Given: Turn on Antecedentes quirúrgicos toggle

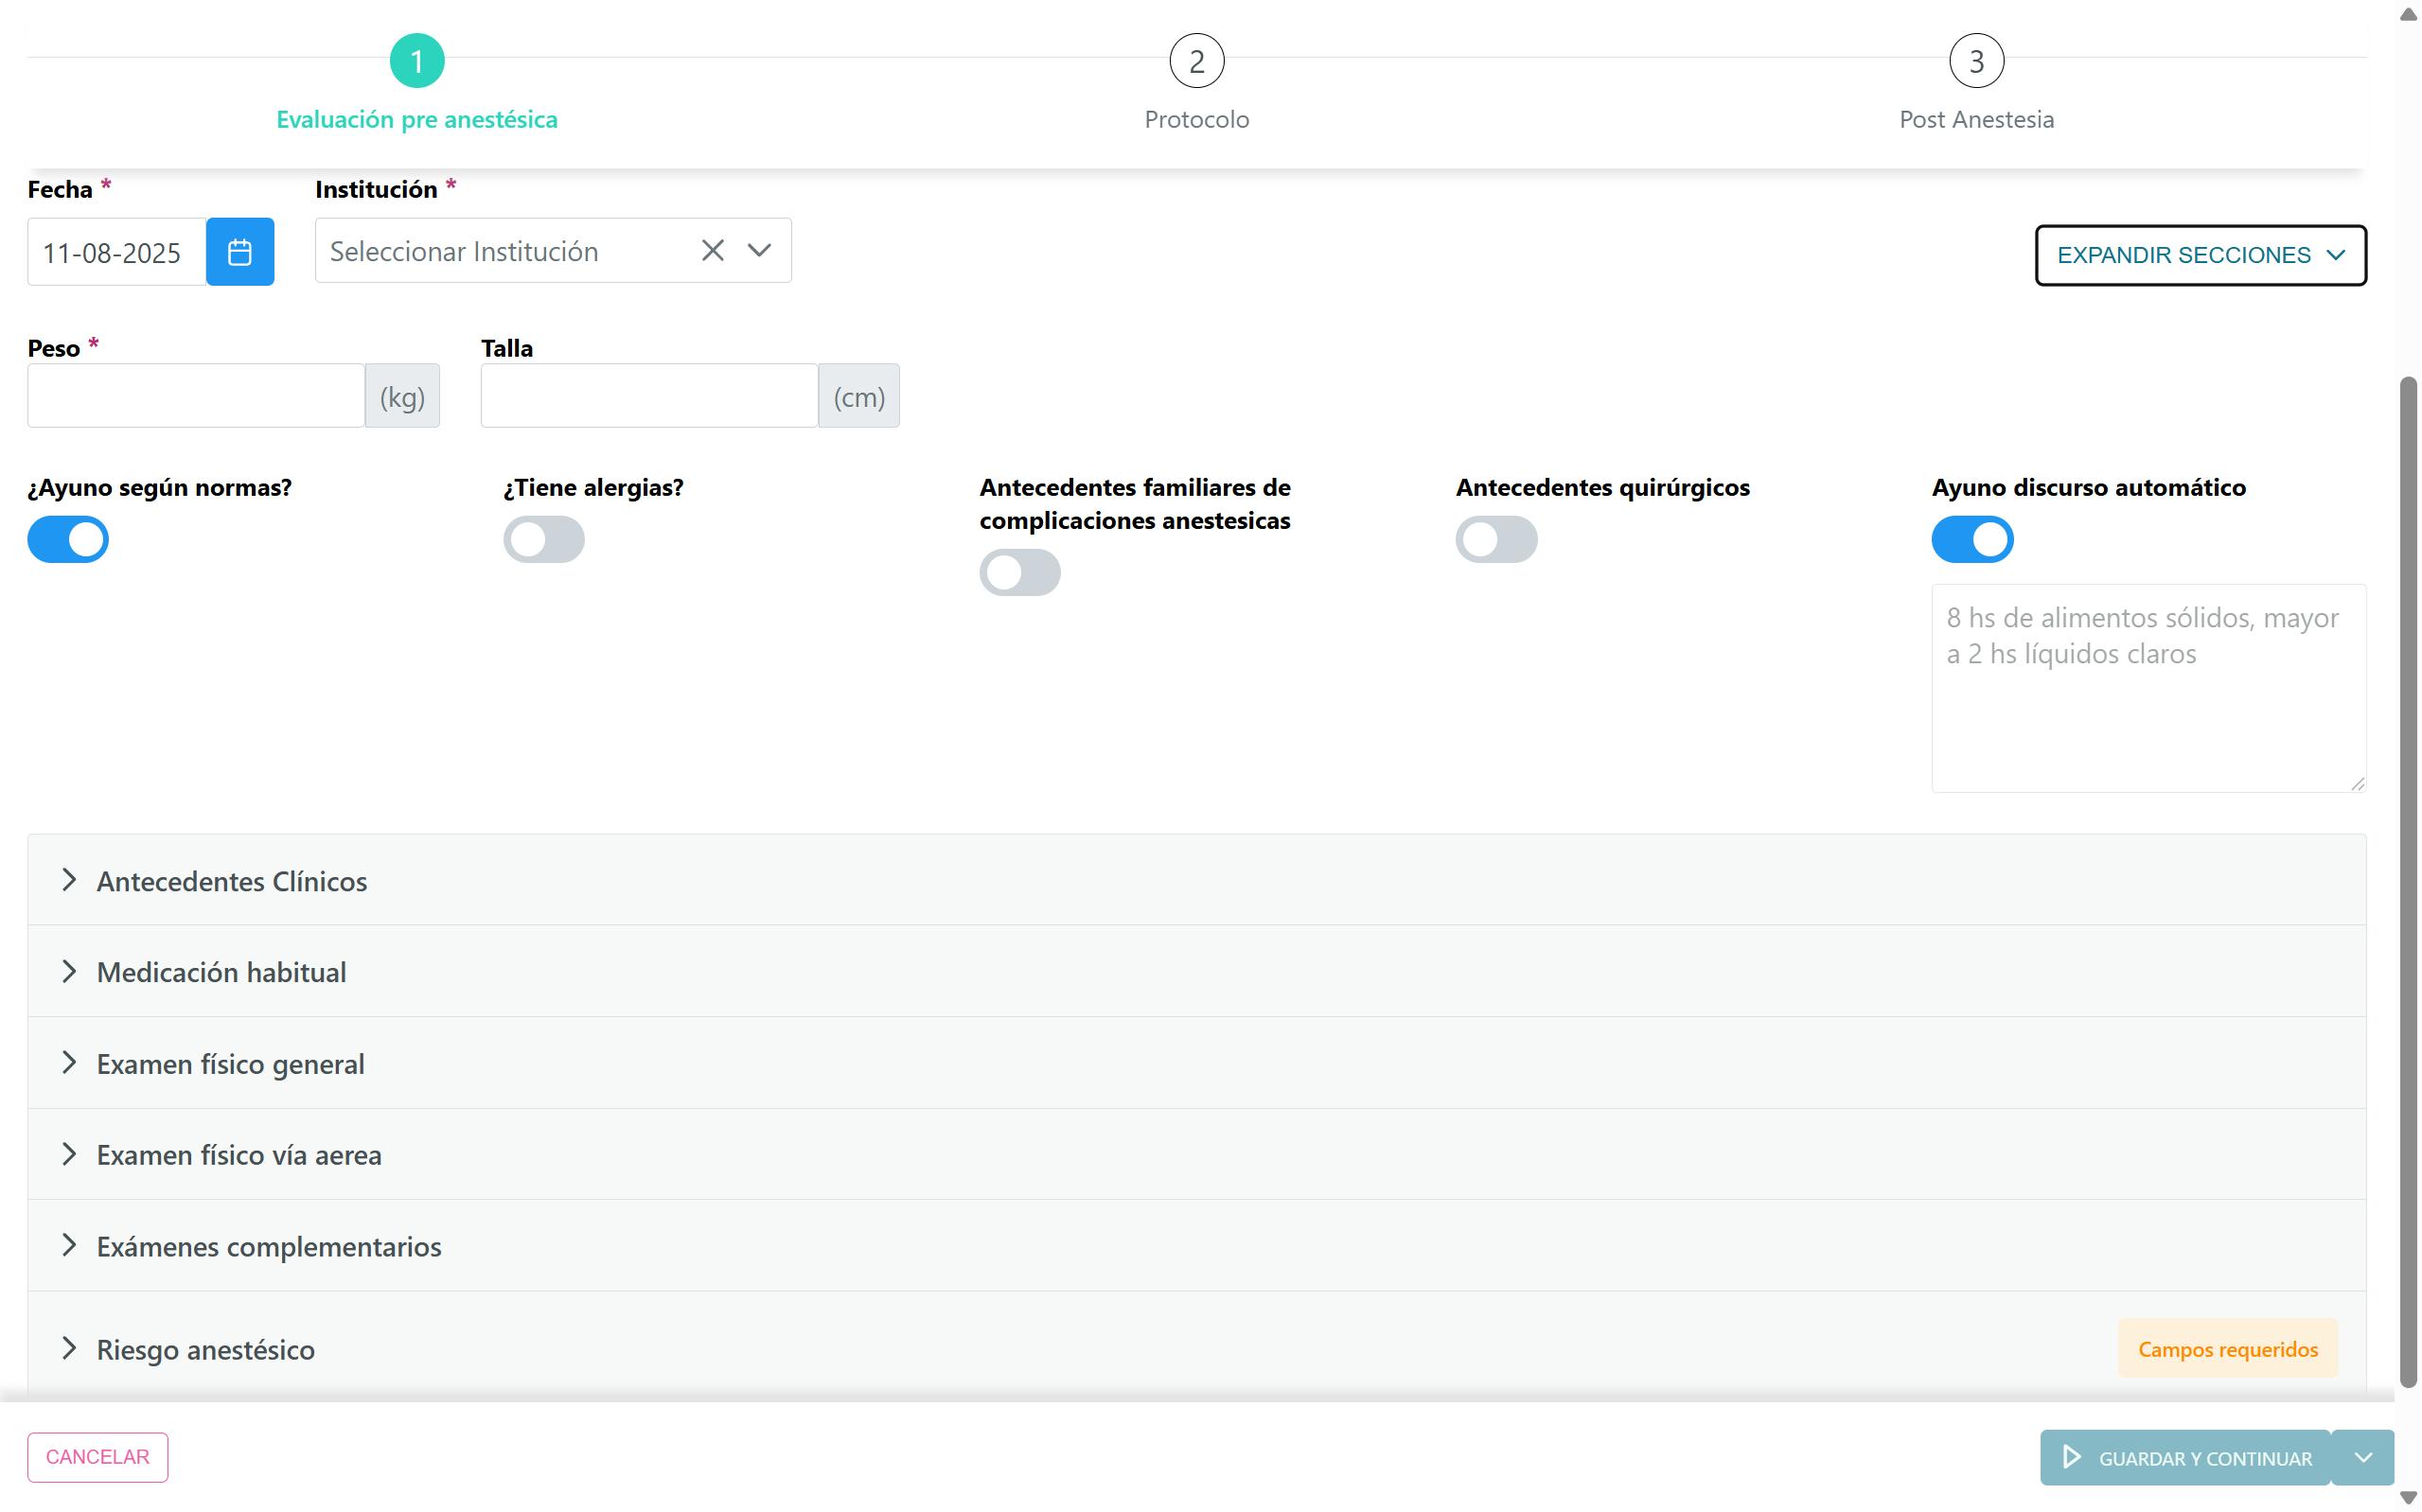Looking at the screenshot, I should point(1496,539).
